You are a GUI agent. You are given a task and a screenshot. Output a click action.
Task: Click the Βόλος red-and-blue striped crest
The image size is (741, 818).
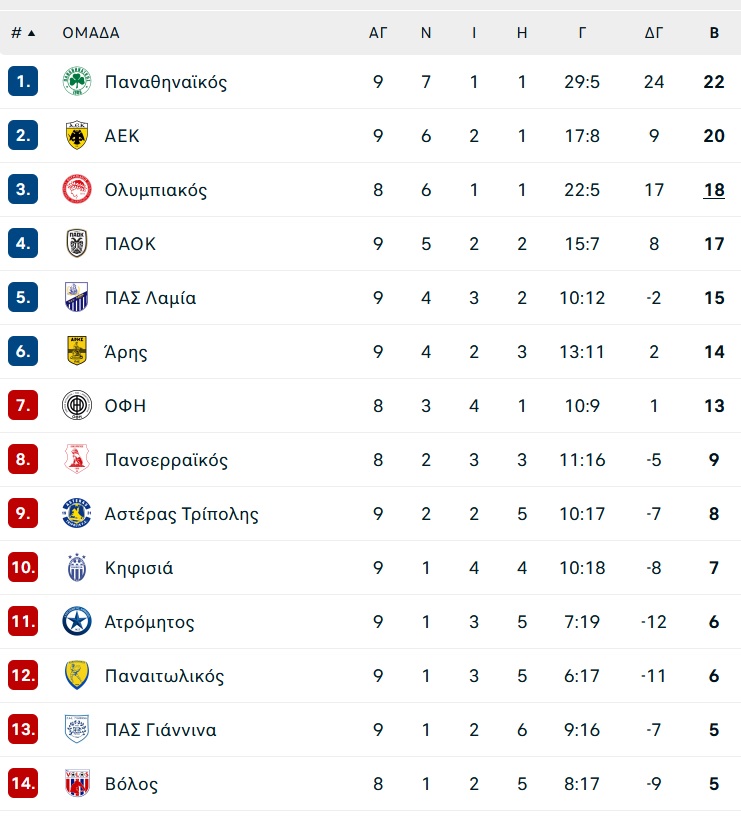coord(77,783)
